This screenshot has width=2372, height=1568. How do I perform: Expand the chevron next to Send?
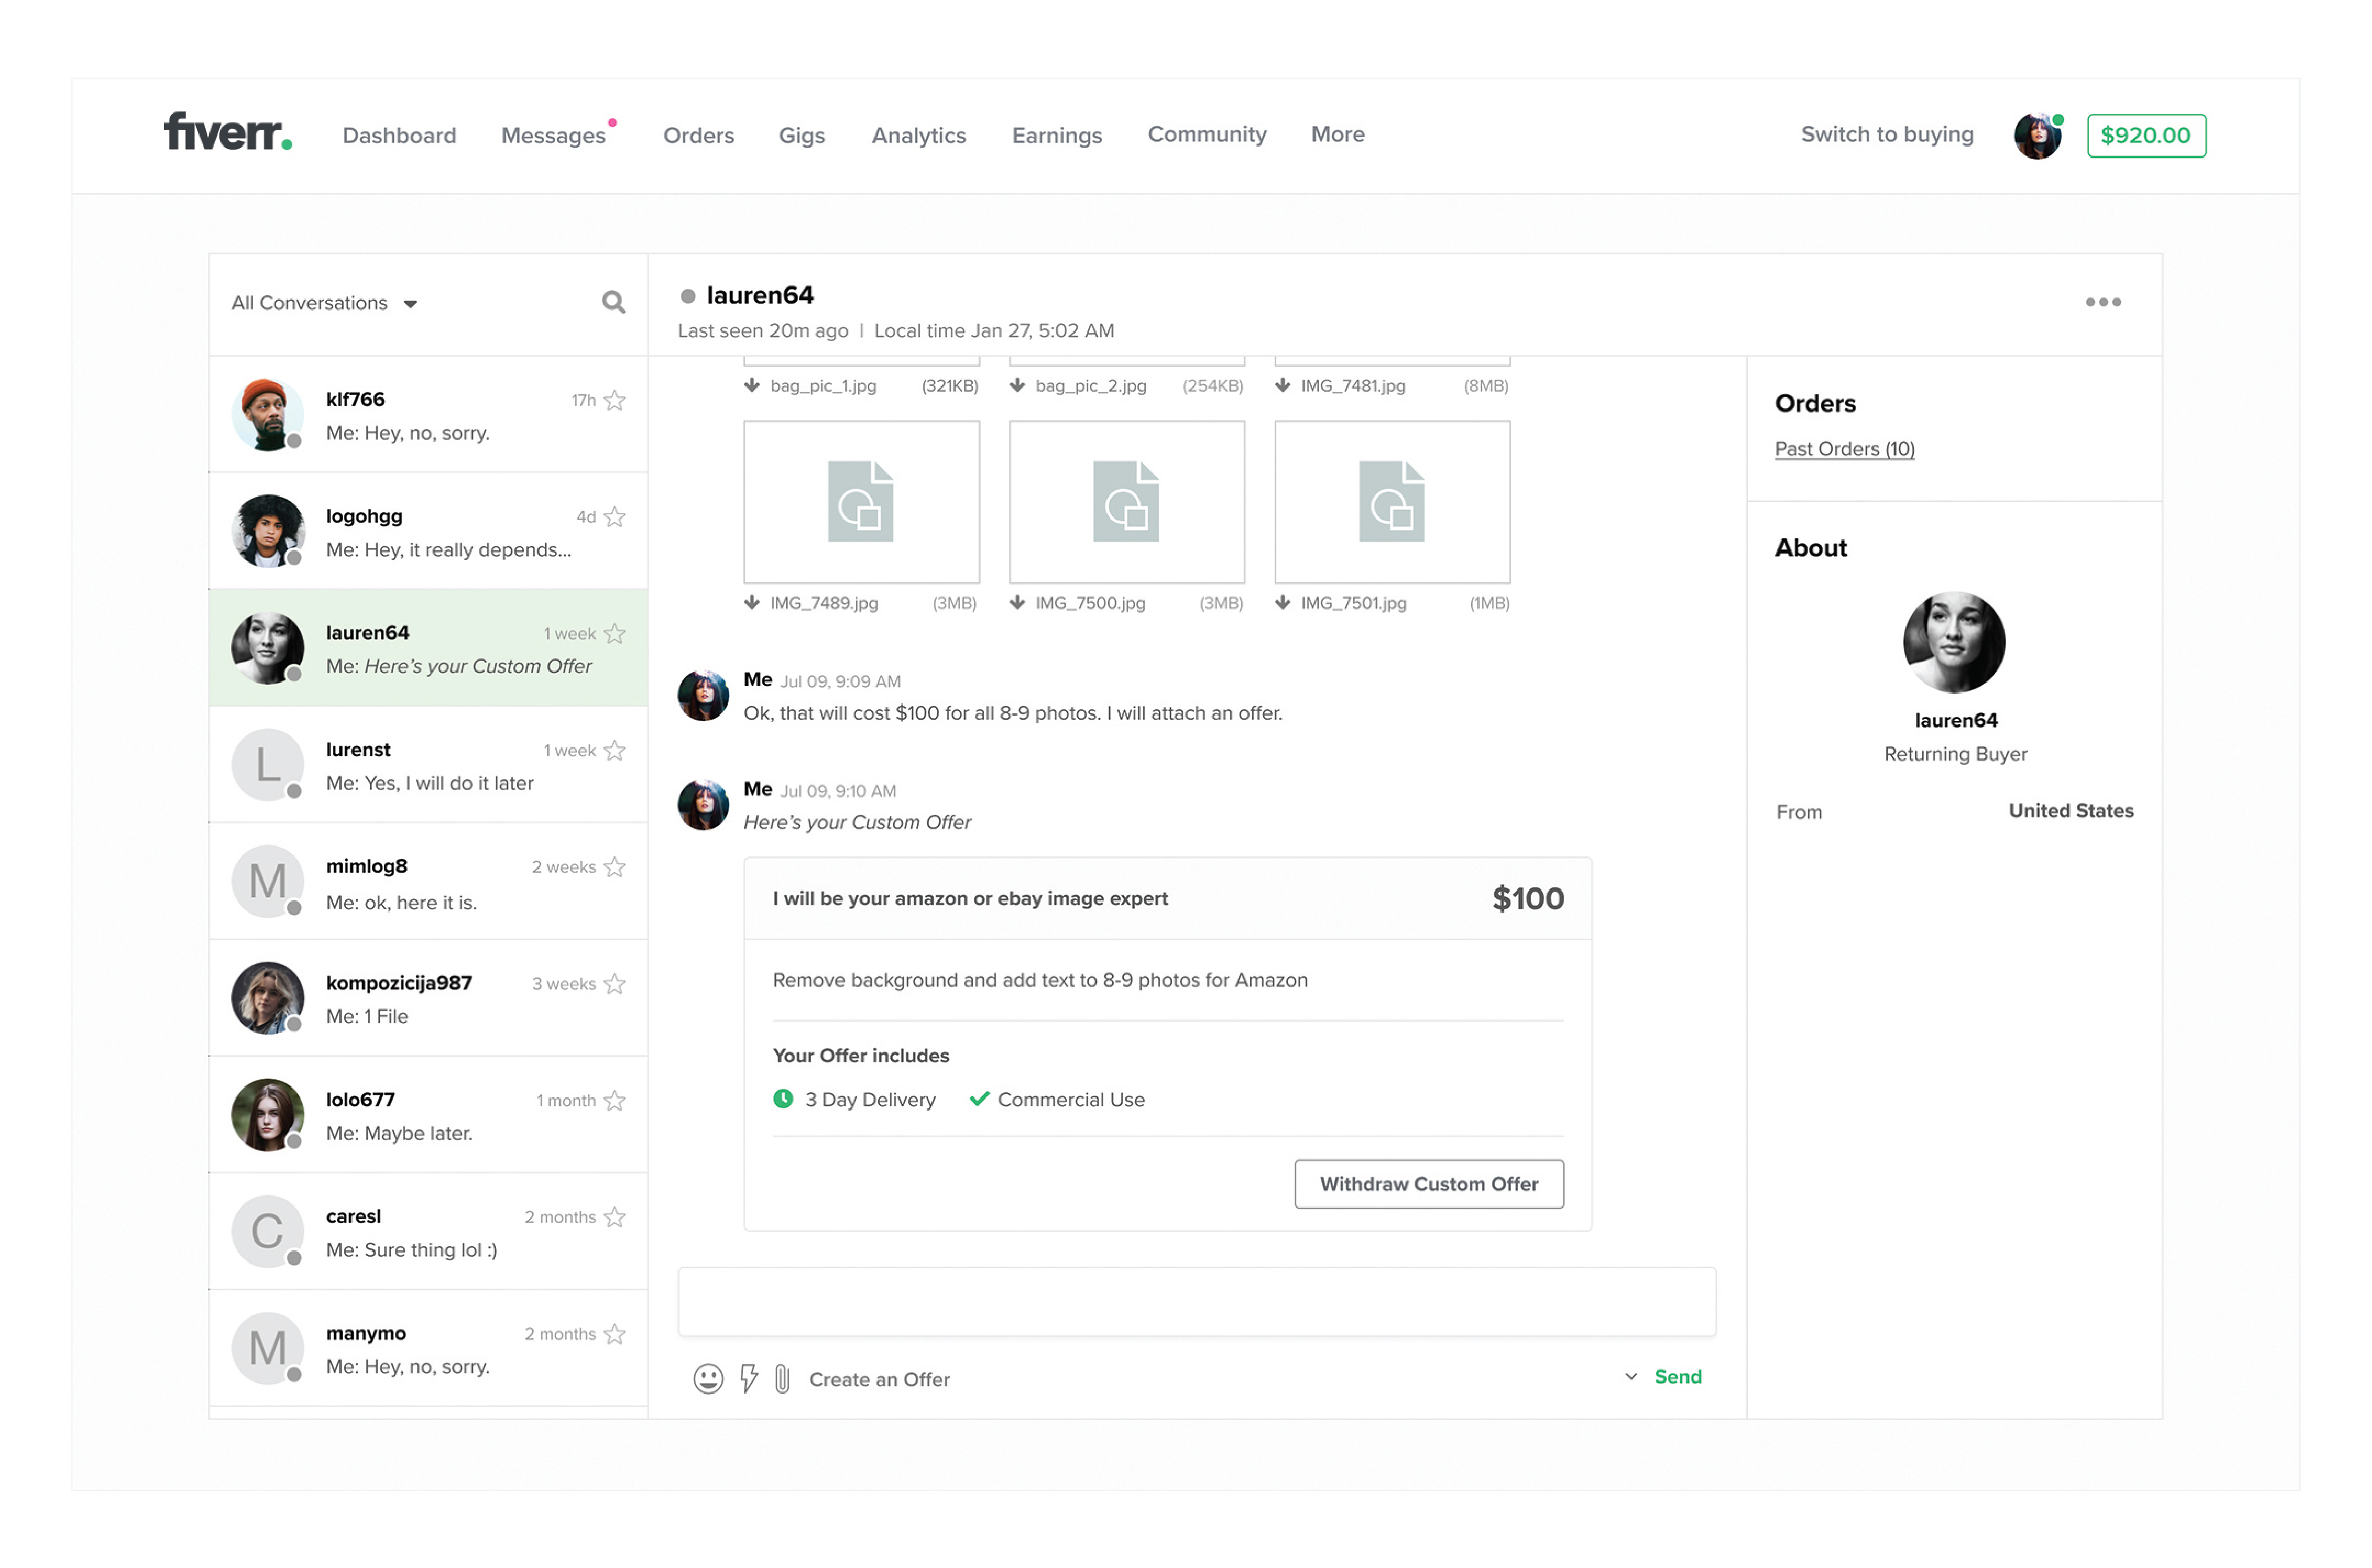[1631, 1378]
